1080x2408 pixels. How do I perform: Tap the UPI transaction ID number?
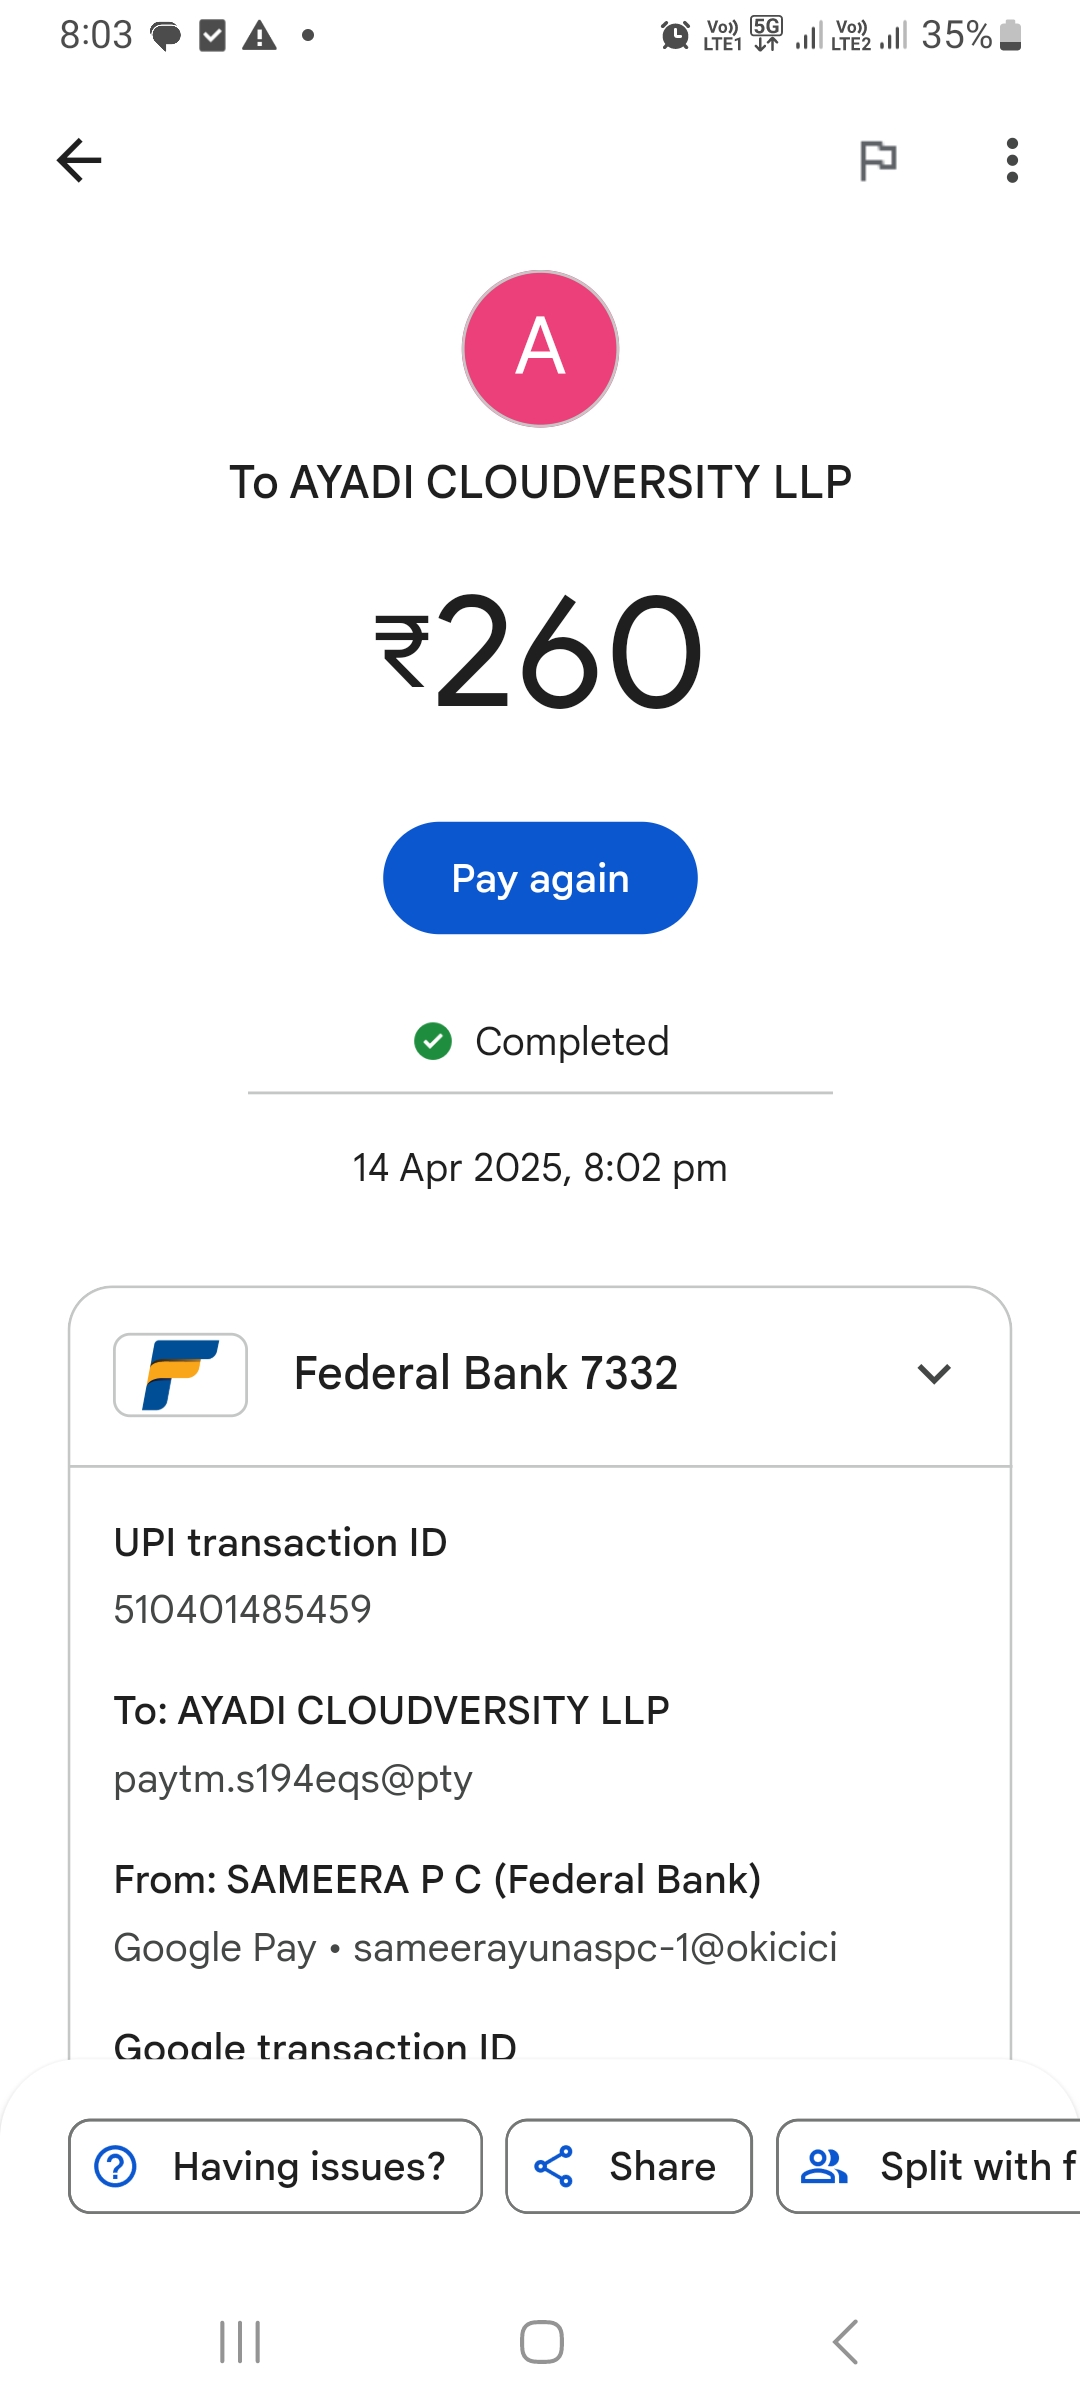(243, 1610)
